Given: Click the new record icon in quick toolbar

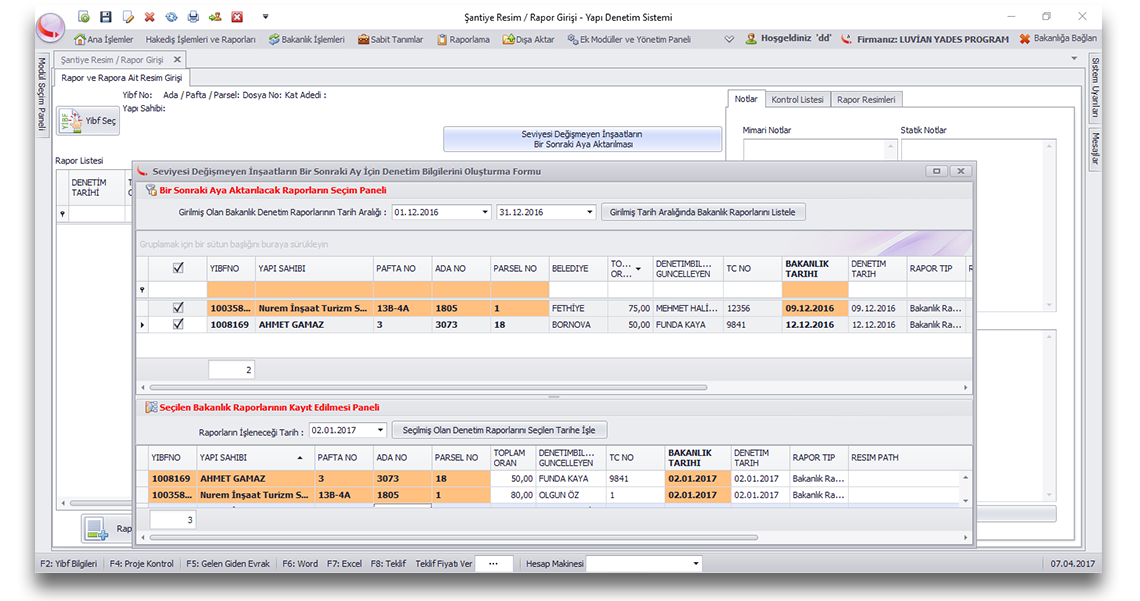Looking at the screenshot, I should coord(84,17).
